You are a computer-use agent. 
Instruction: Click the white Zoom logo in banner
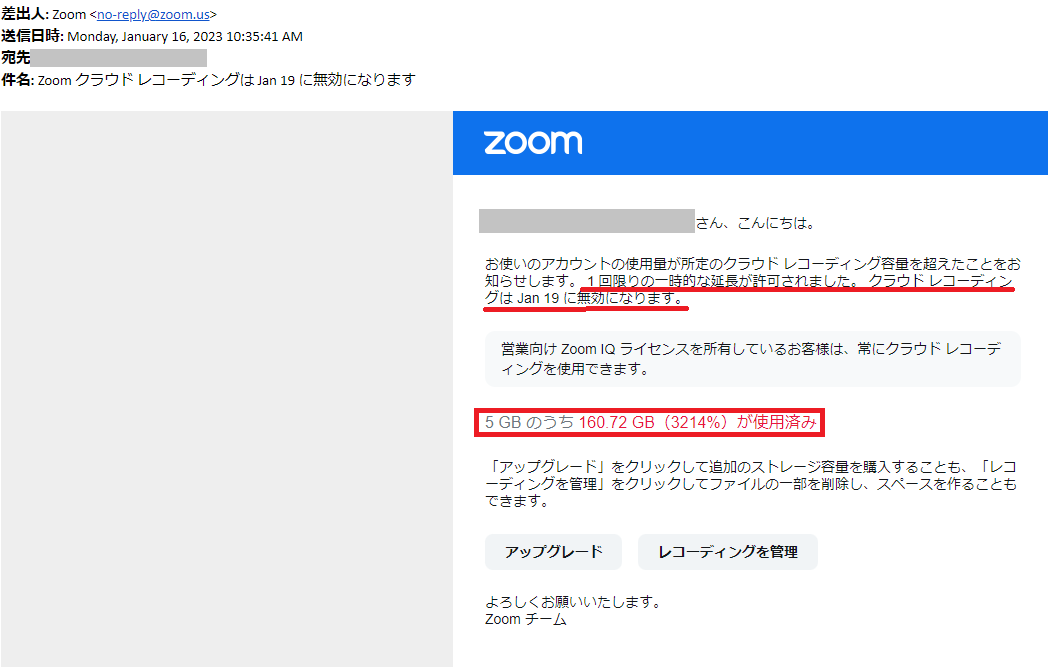(533, 142)
